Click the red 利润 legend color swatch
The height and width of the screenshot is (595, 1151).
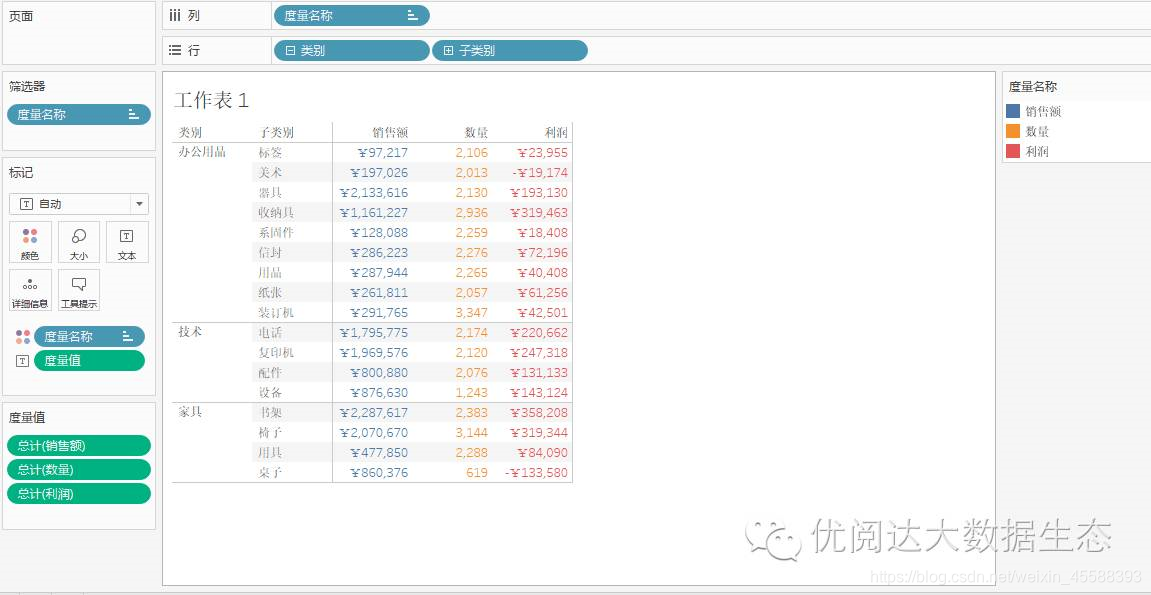tap(1013, 151)
